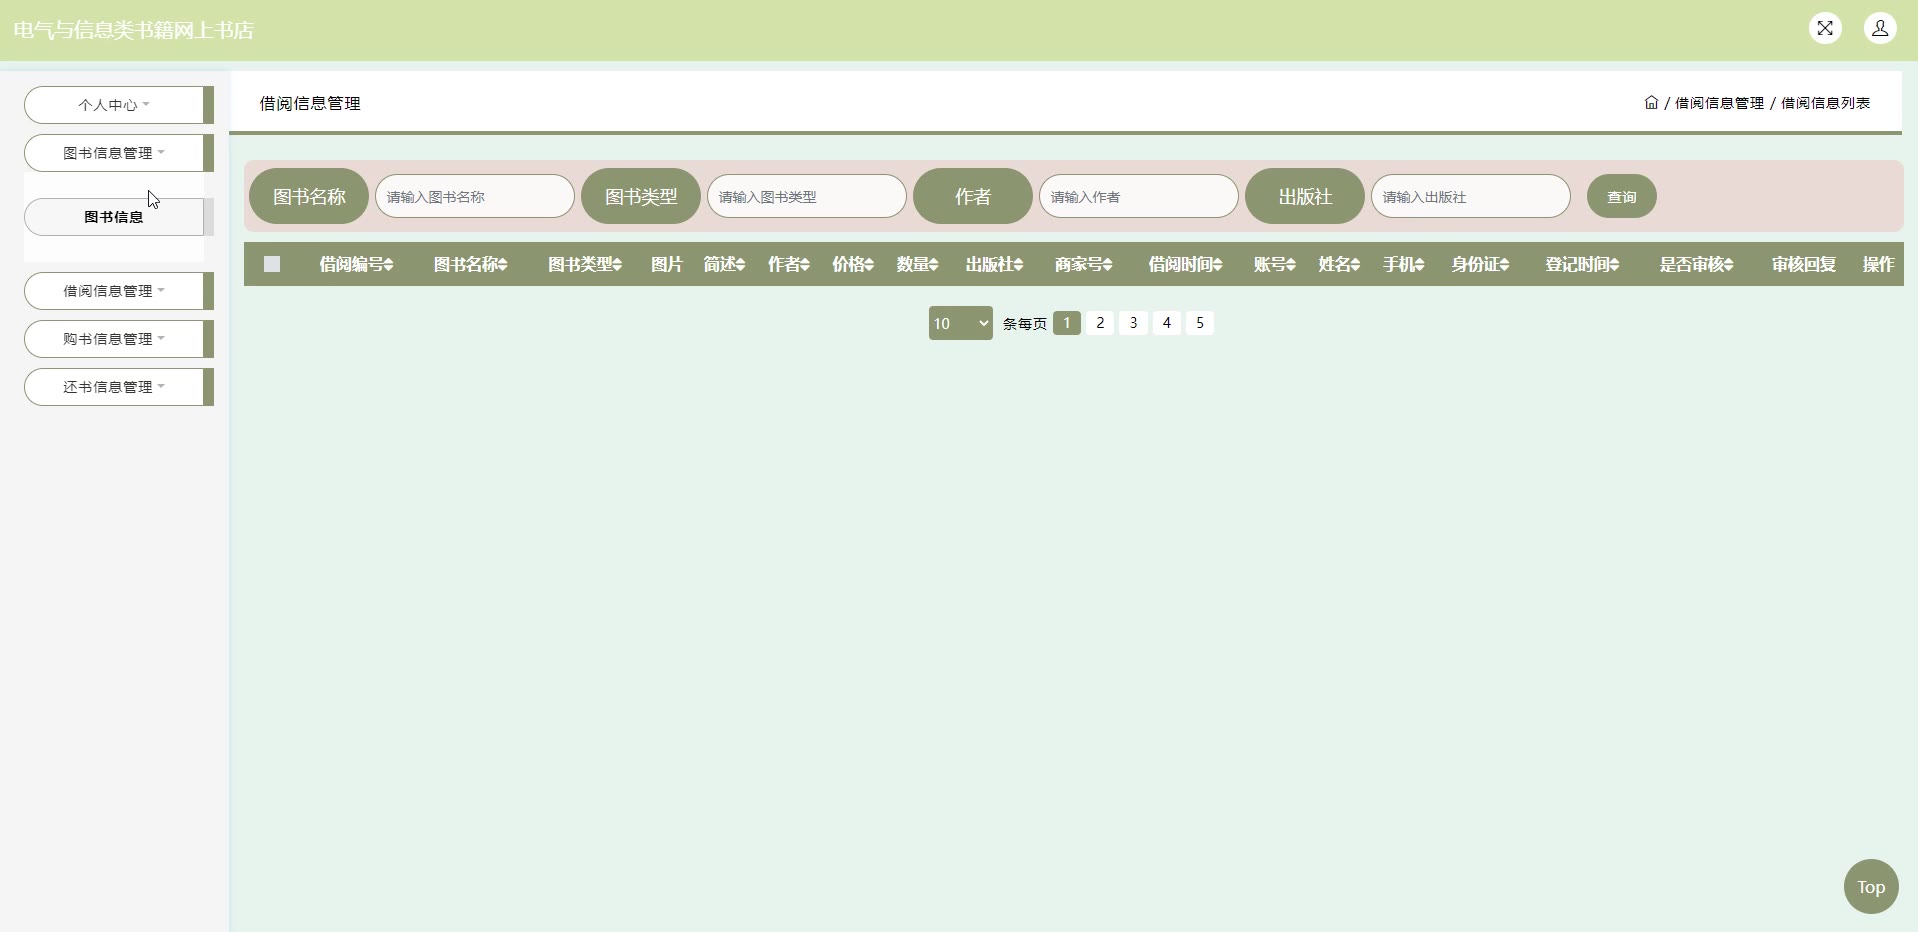Click the 图书类型 search label
Viewport: 1918px width, 932px height.
click(641, 196)
